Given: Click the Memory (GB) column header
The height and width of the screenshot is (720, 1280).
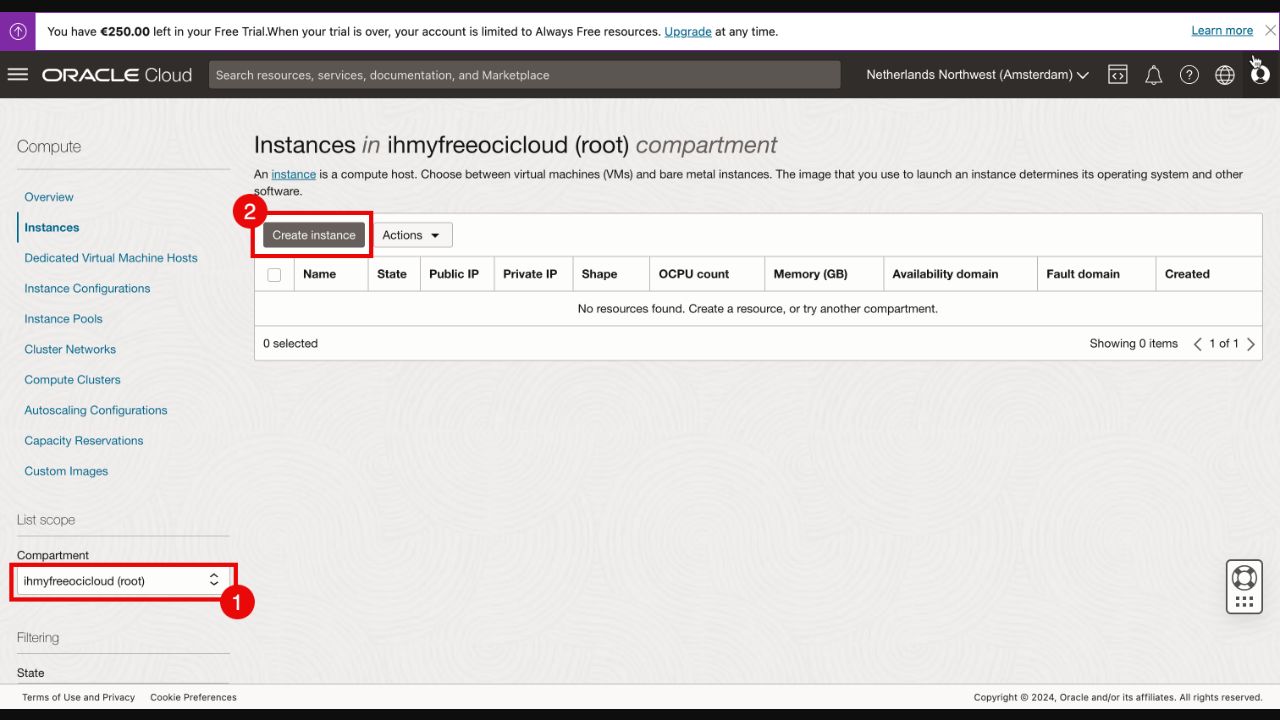Looking at the screenshot, I should tap(810, 274).
